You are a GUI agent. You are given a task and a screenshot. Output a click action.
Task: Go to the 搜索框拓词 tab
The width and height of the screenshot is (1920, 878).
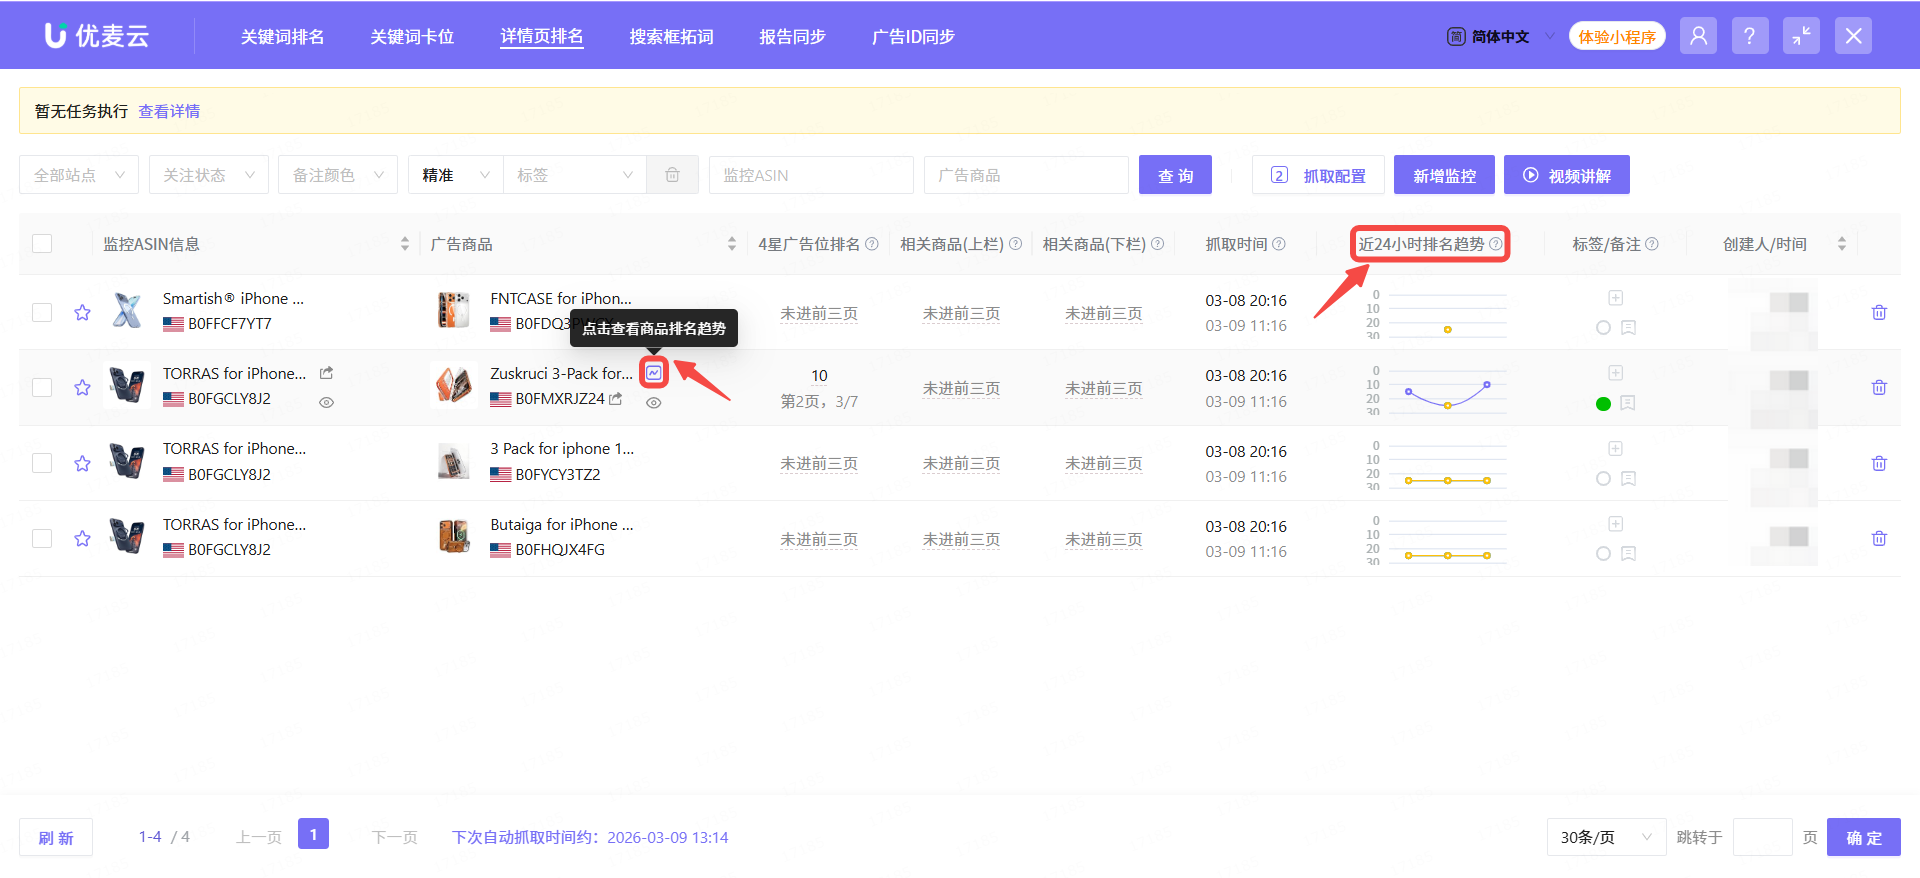(x=671, y=37)
